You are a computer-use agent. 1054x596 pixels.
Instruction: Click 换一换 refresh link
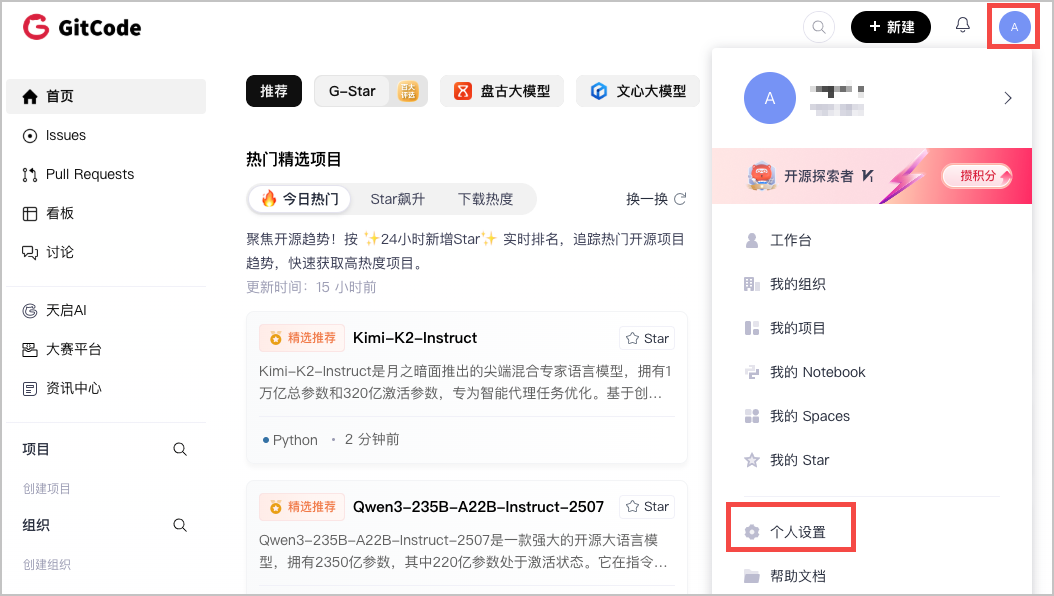[656, 199]
